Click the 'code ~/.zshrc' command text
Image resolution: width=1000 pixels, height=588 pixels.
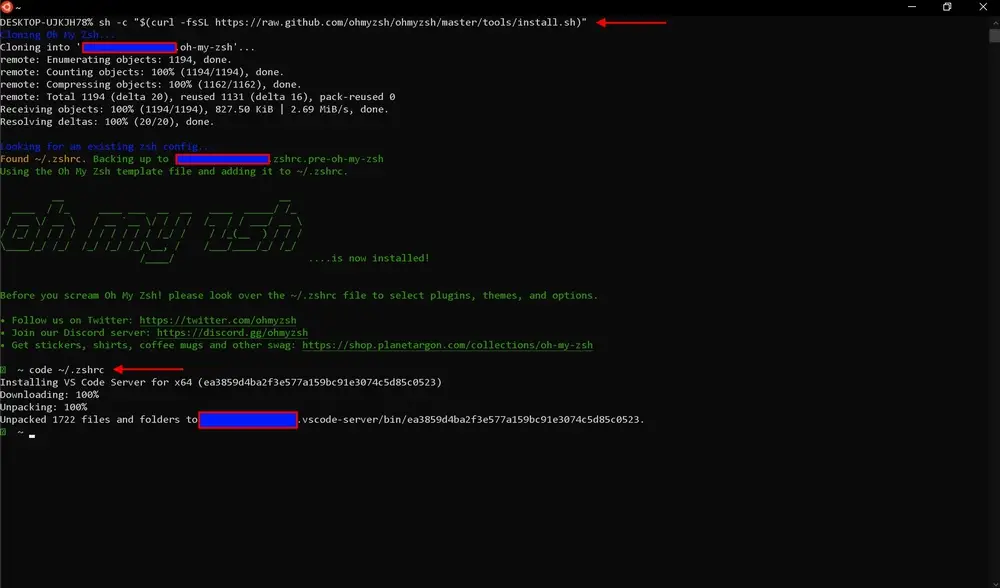point(66,370)
